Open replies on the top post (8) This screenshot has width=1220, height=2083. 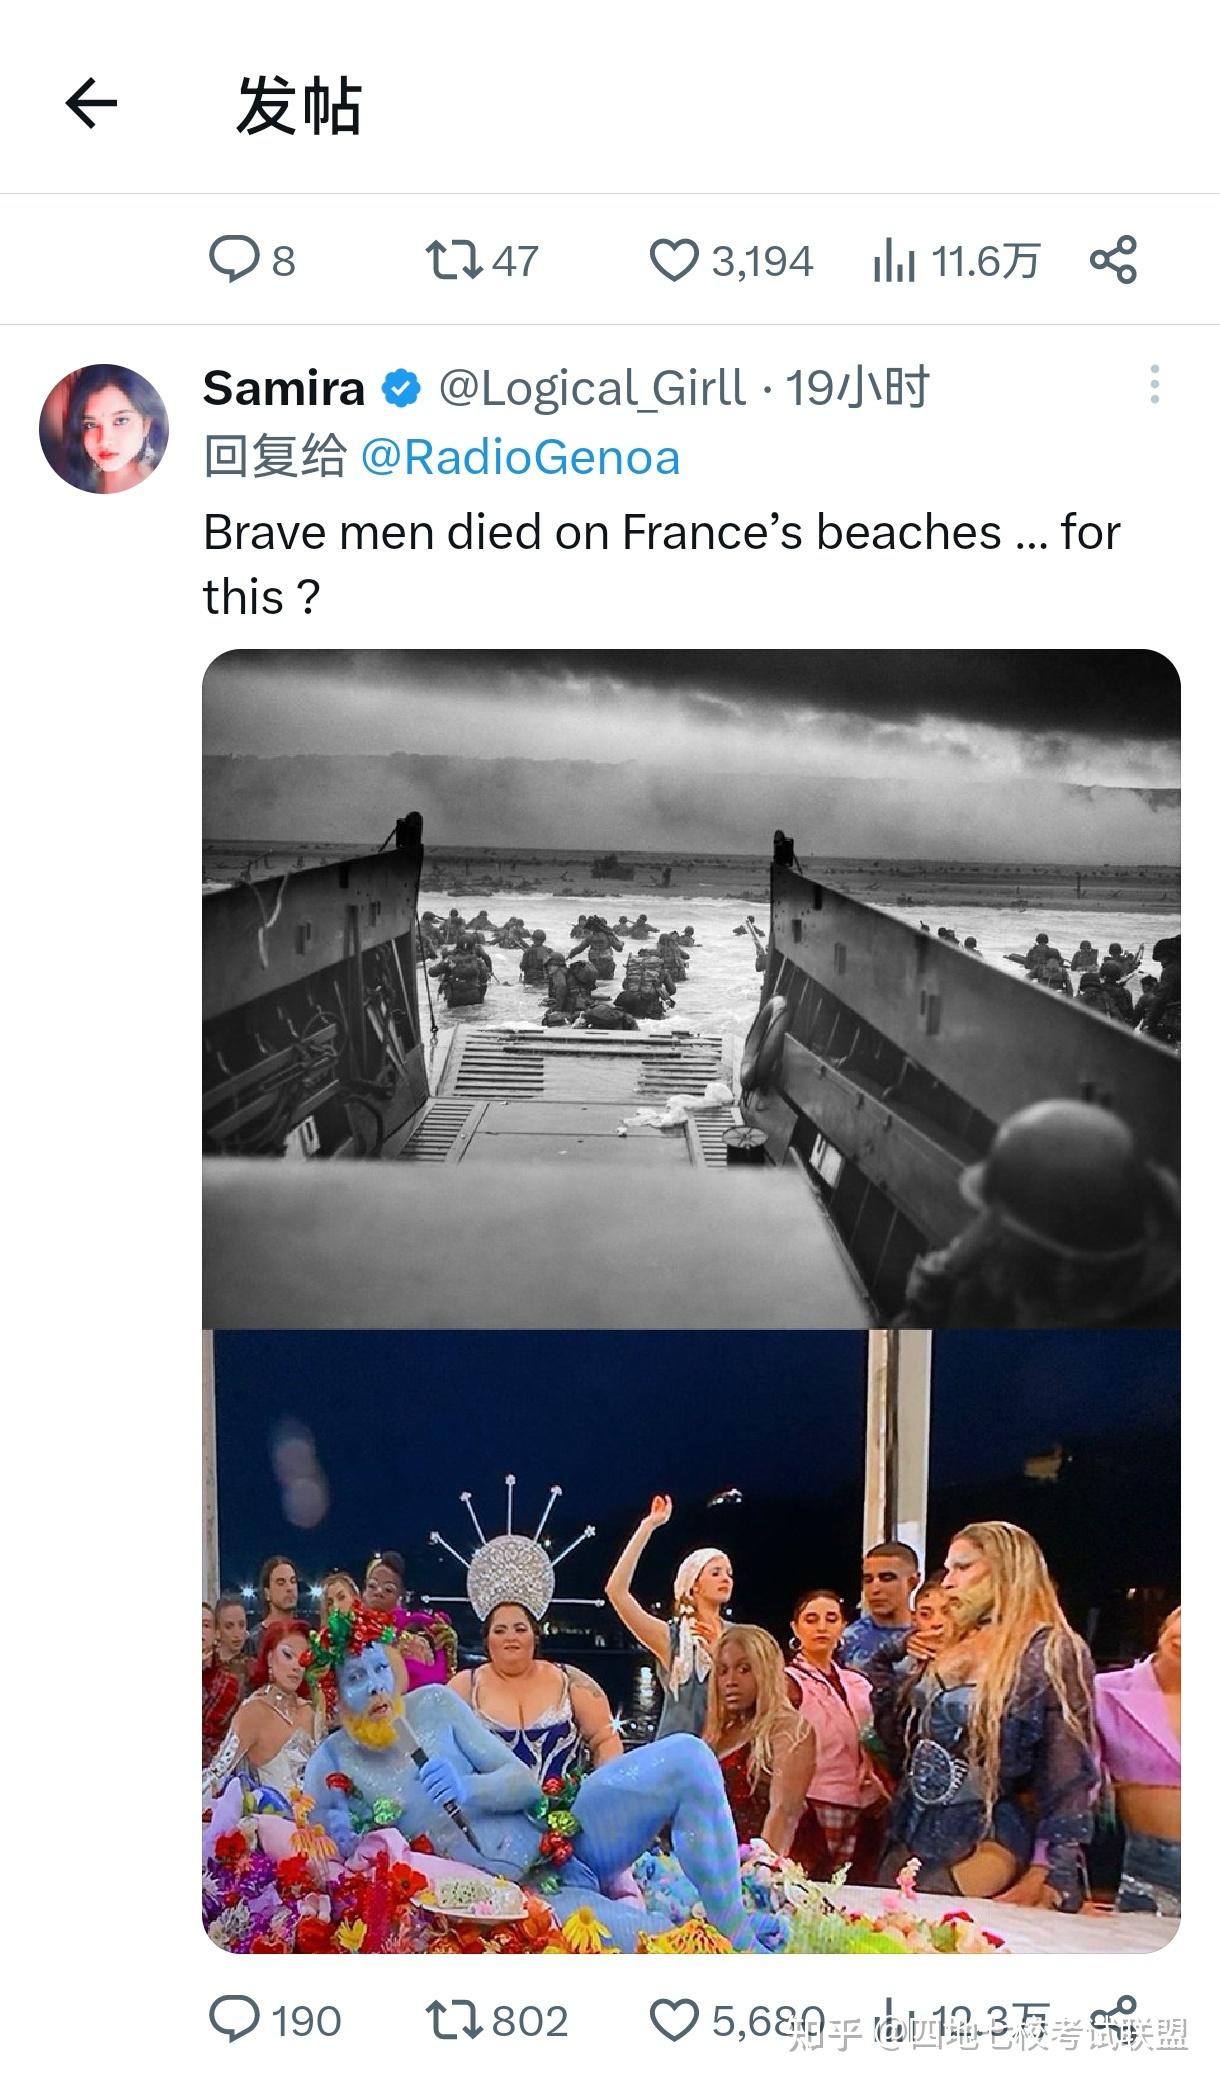252,260
